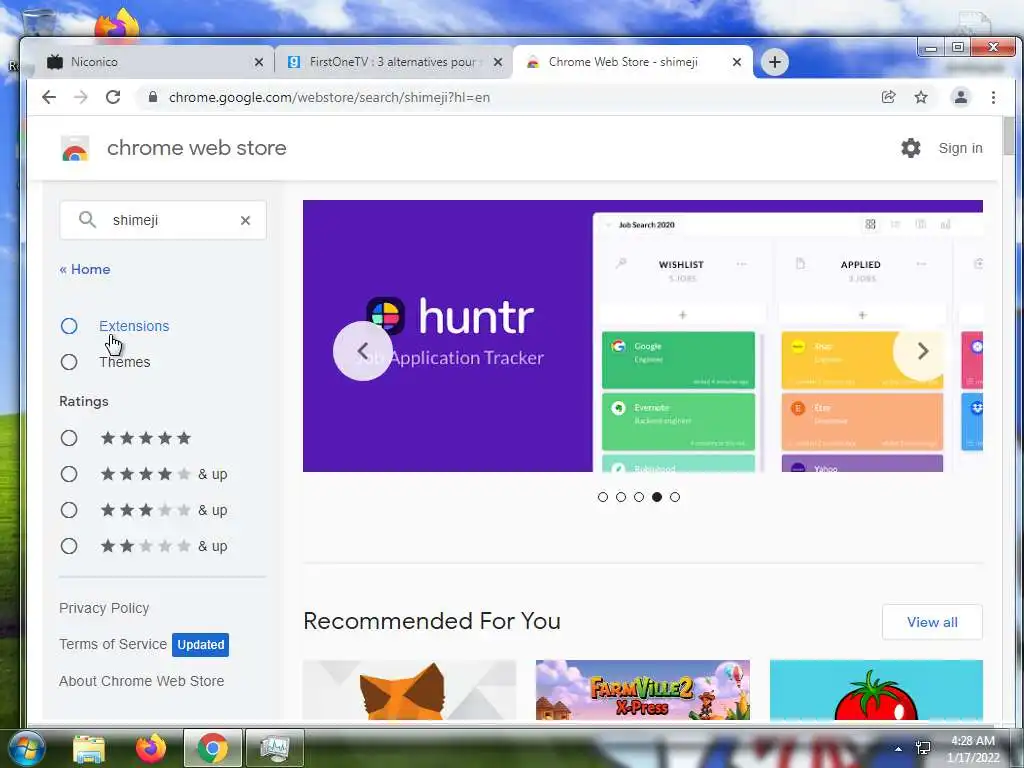
Task: Click the forward navigation arrow
Action: 81,97
